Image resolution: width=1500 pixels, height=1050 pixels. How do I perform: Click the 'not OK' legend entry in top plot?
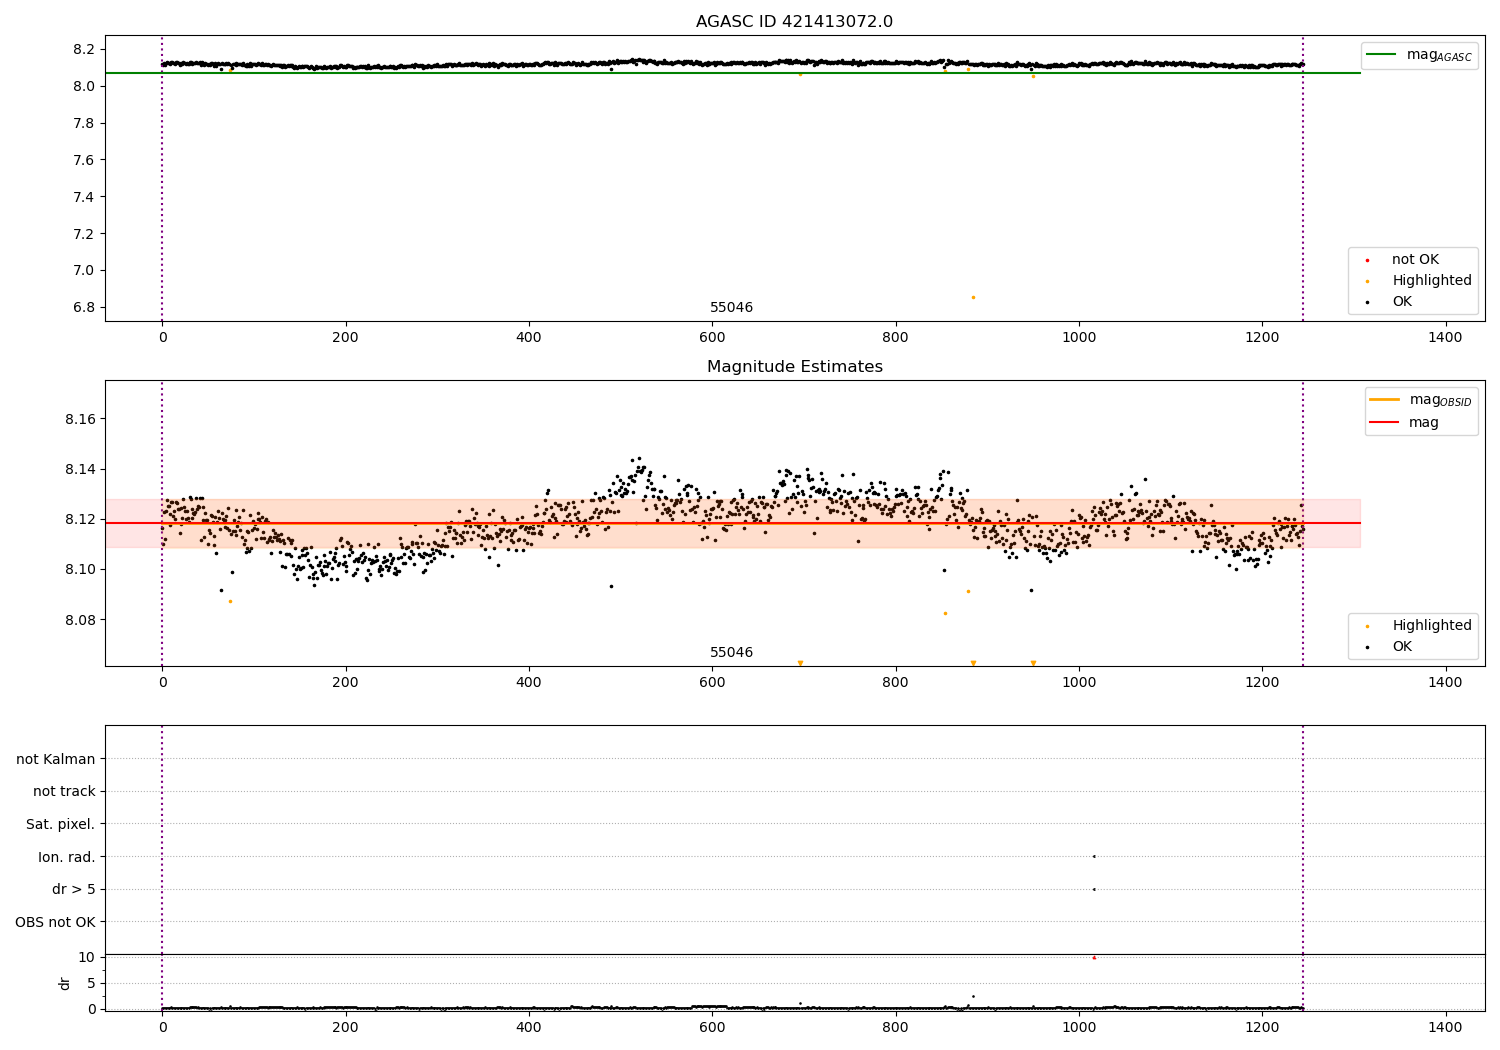(1403, 260)
